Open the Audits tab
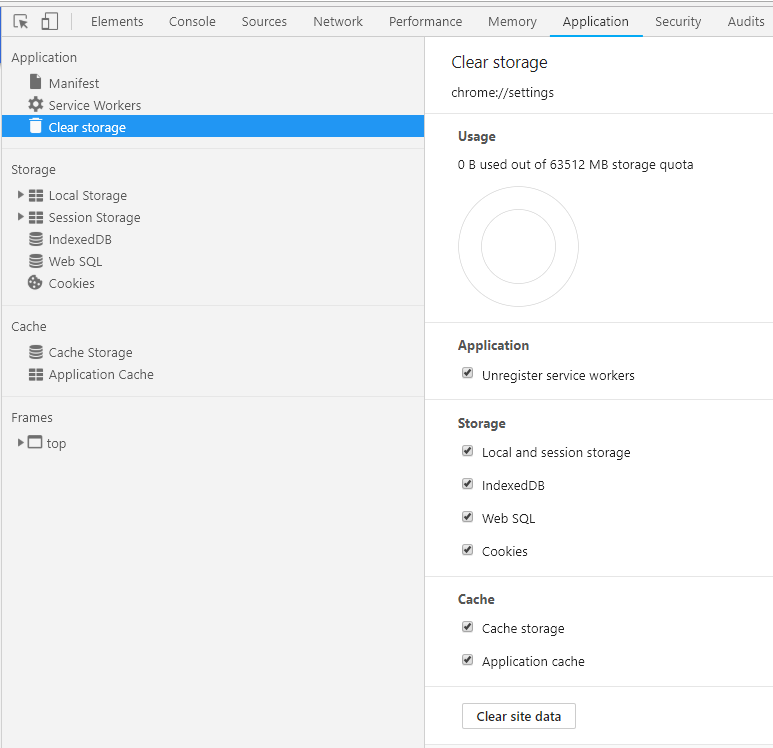Screen dimensions: 773x748 coord(746,22)
